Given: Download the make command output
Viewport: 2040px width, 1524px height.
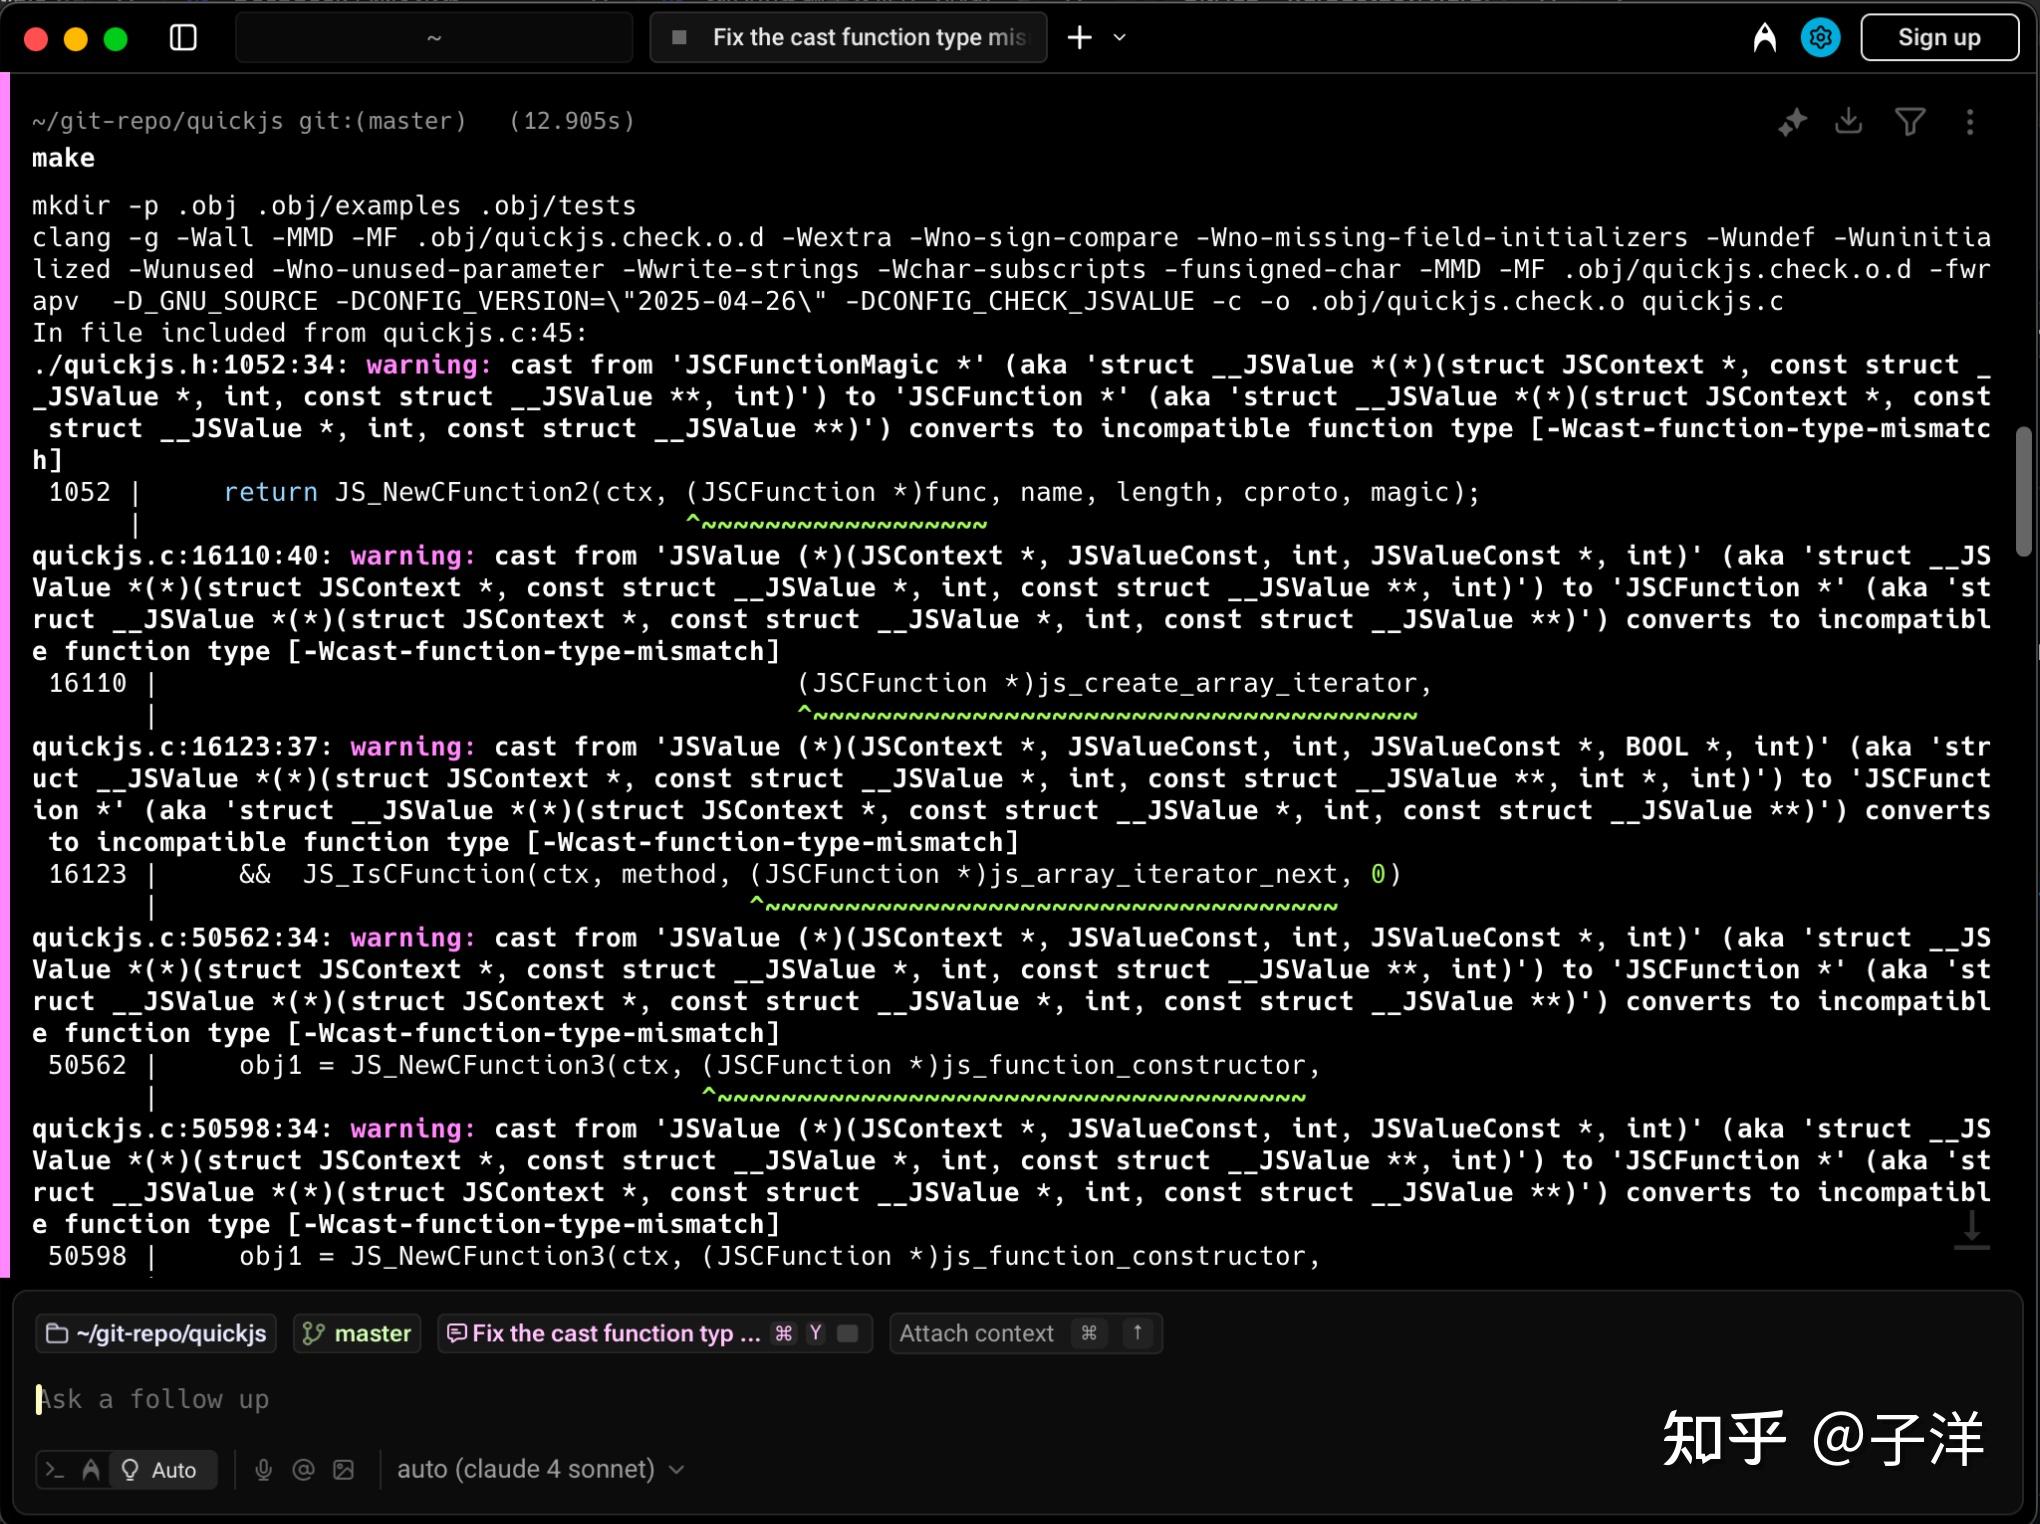Looking at the screenshot, I should point(1849,121).
